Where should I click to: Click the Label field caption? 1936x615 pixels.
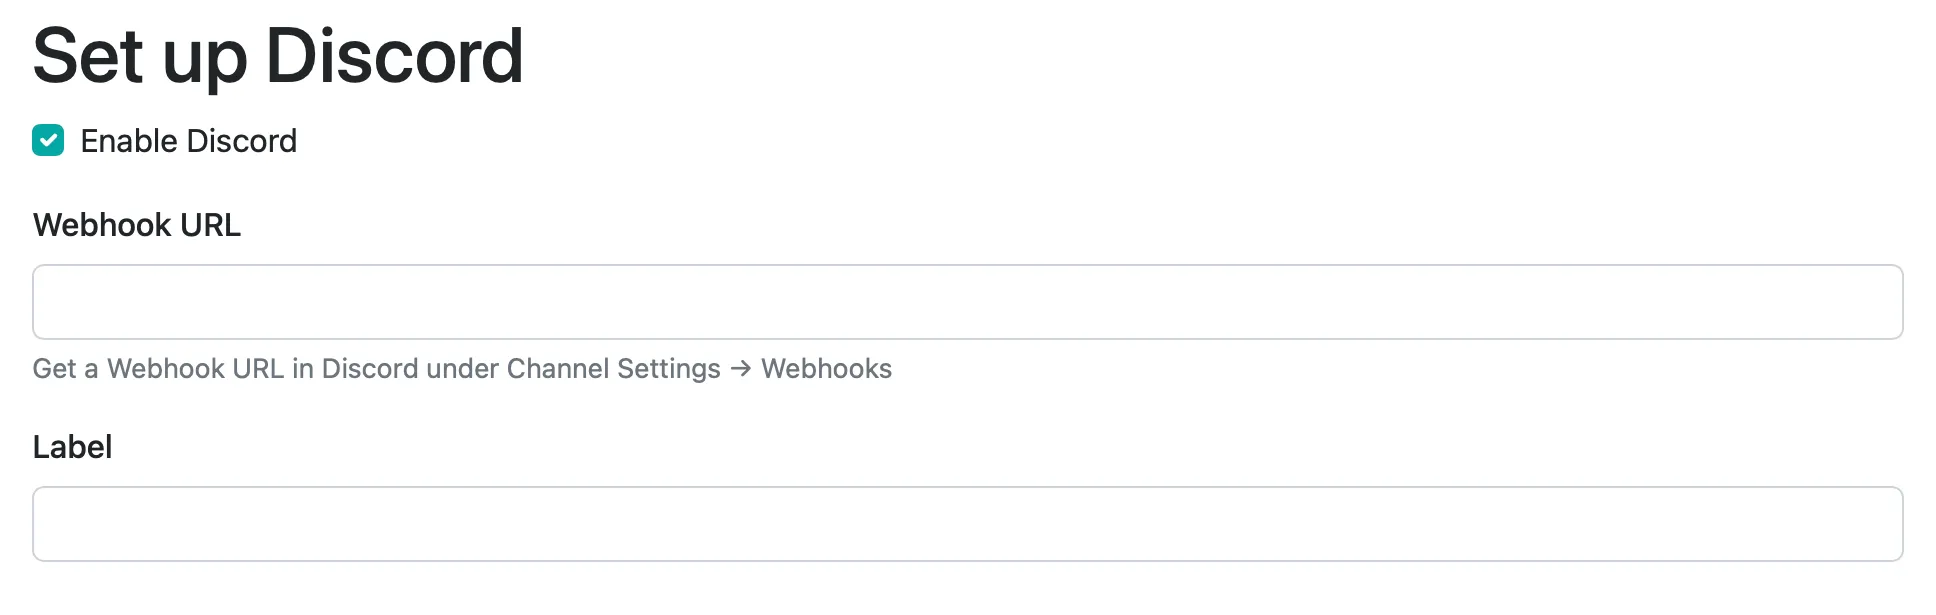pos(72,447)
